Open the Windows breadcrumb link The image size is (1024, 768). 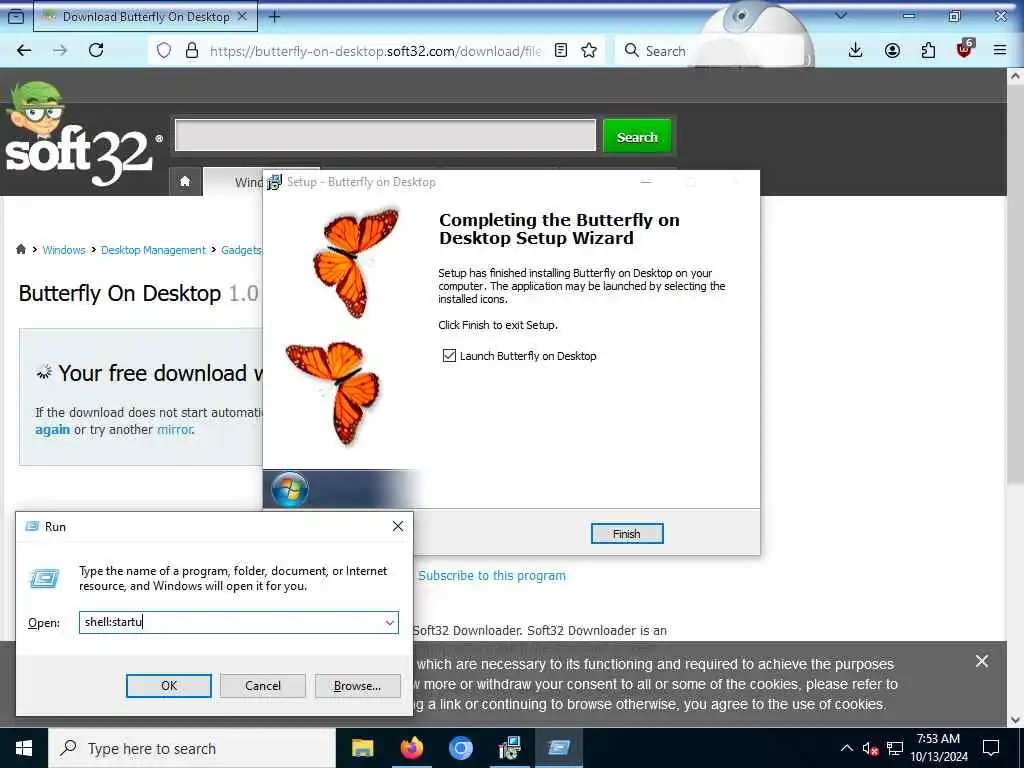(64, 250)
